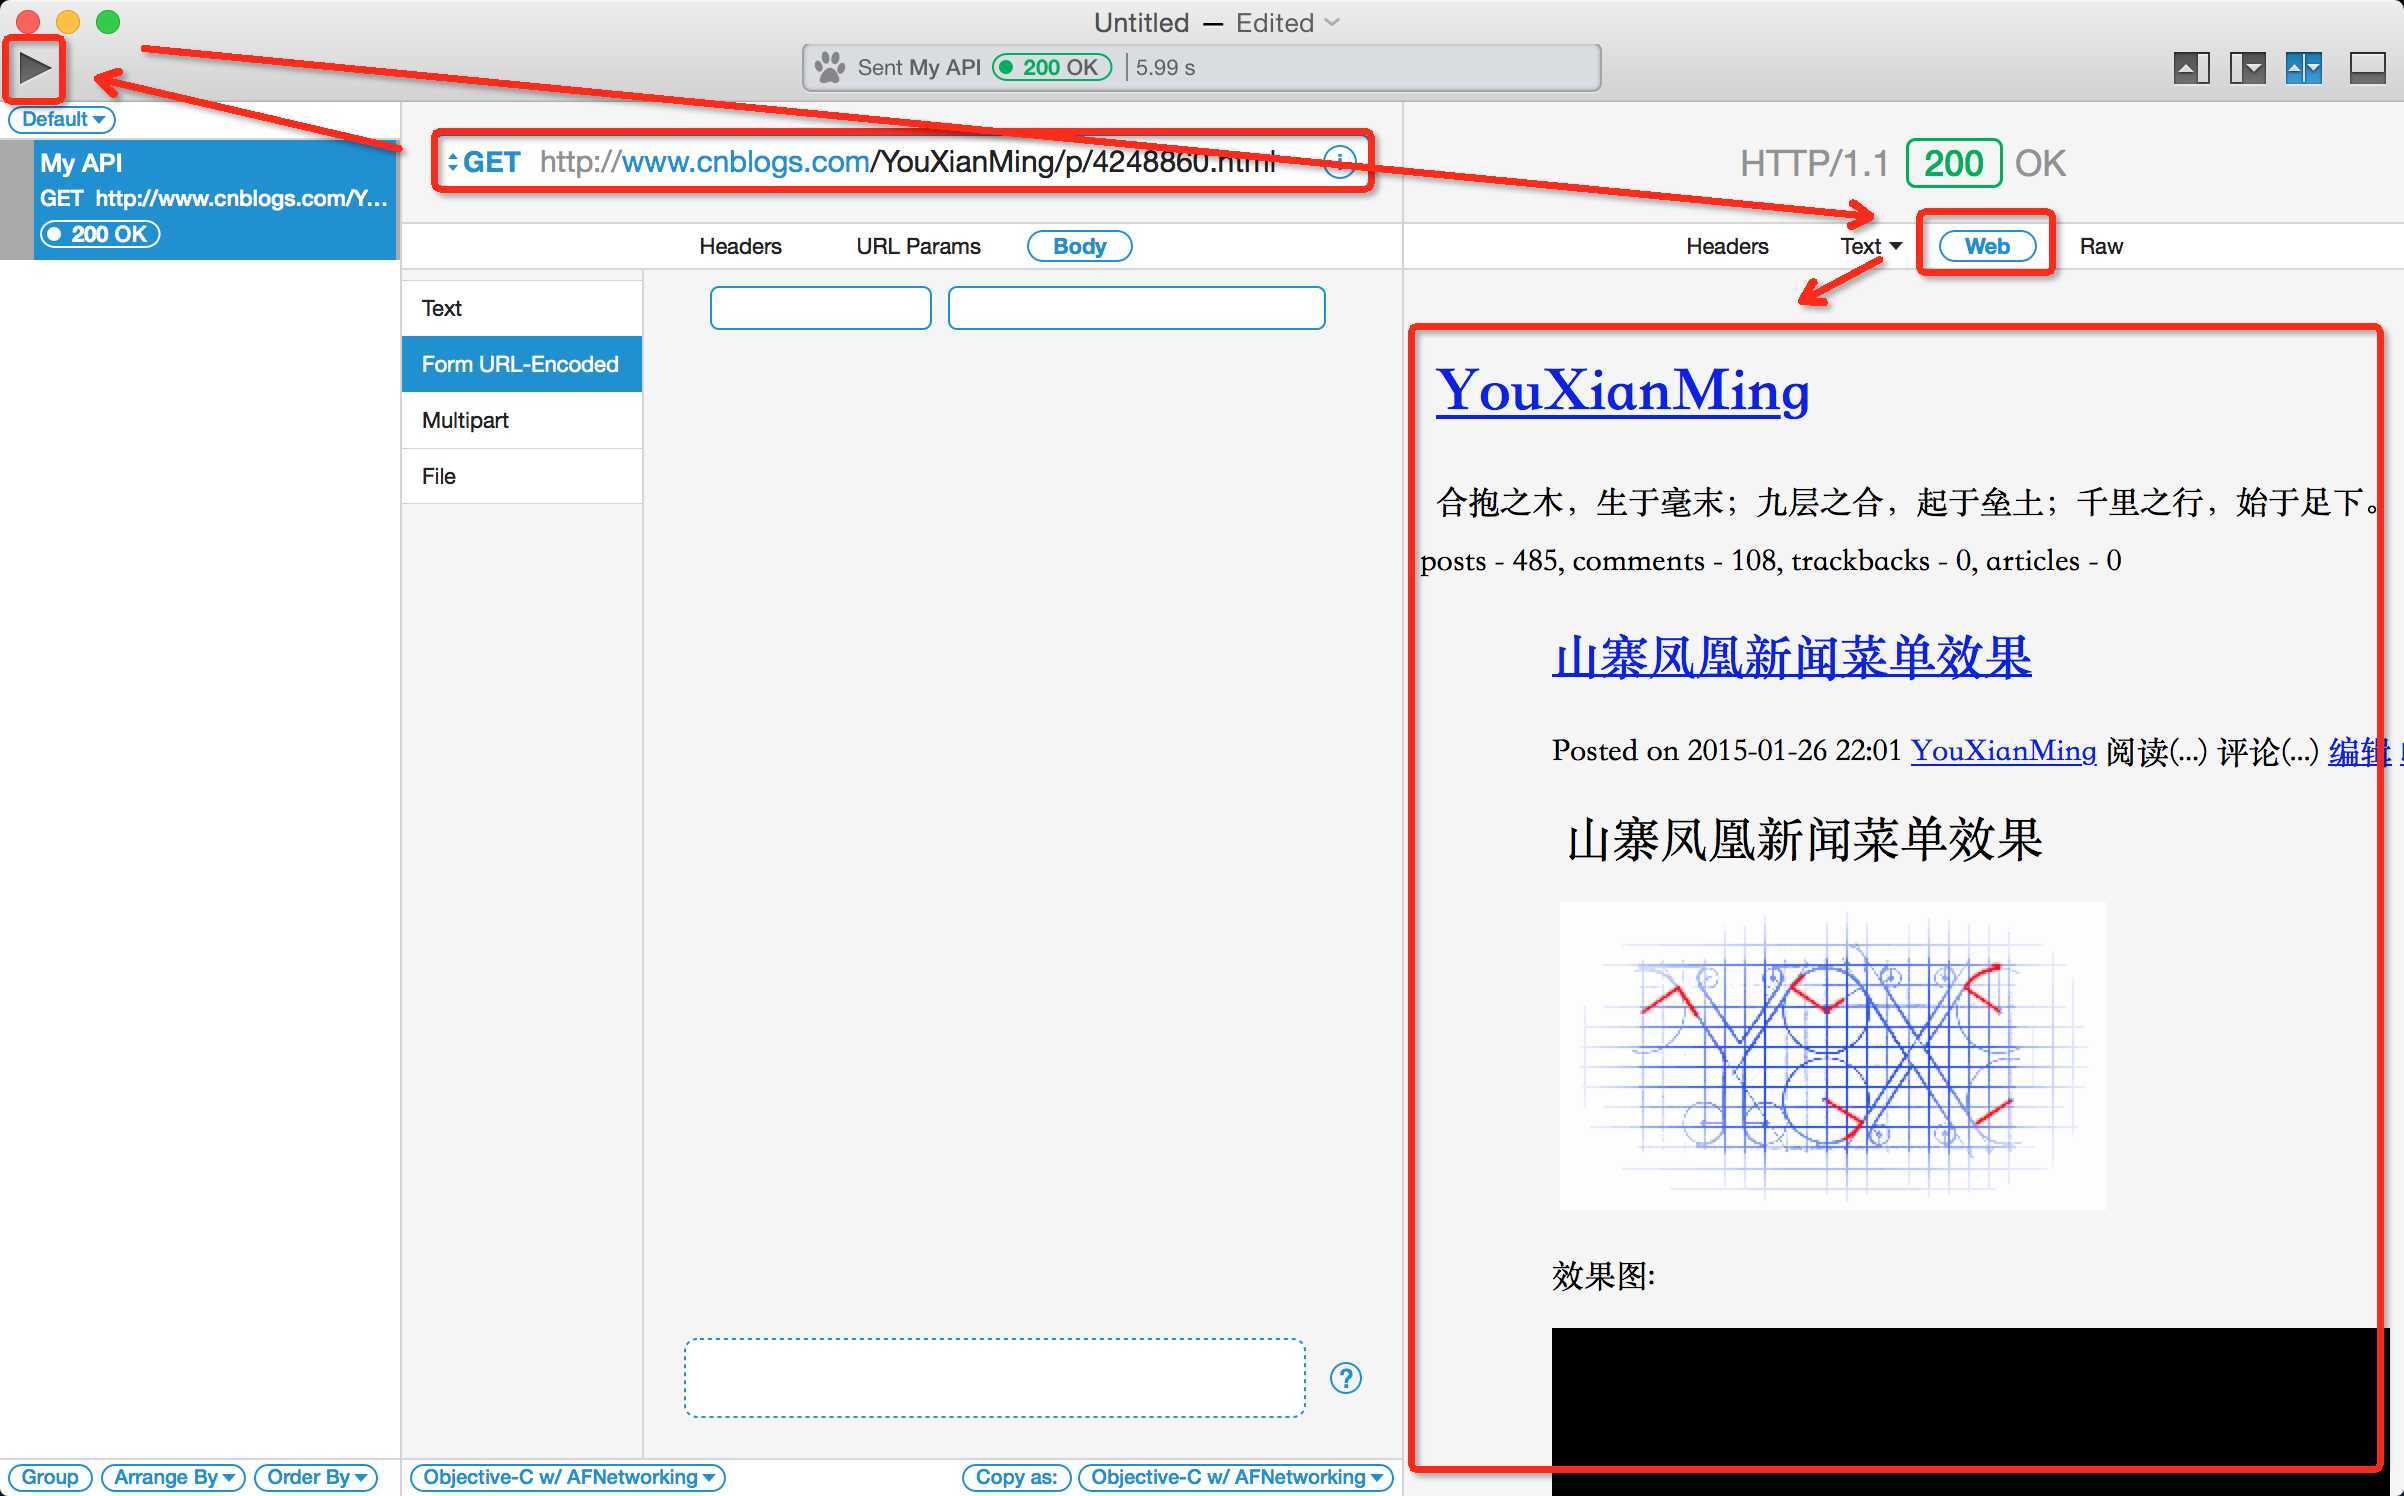The image size is (2404, 1496).
Task: Click the posts - 485 stats line
Action: [x=1770, y=560]
